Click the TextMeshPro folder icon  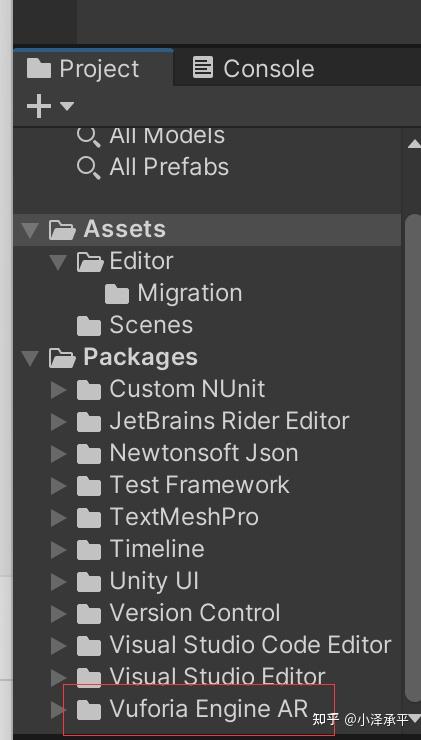[89, 518]
